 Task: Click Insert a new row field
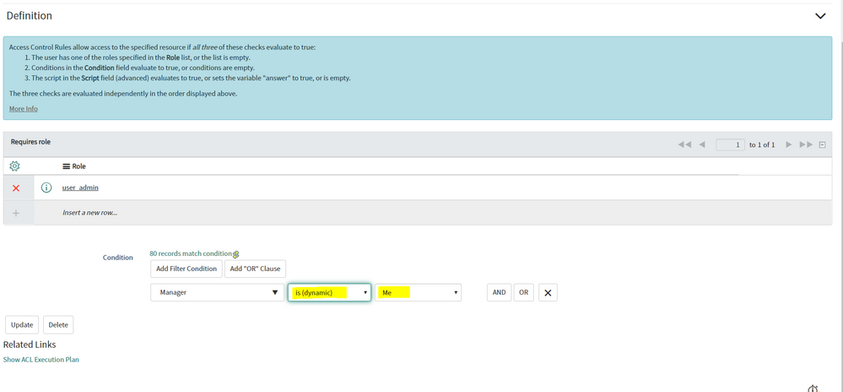[90, 212]
